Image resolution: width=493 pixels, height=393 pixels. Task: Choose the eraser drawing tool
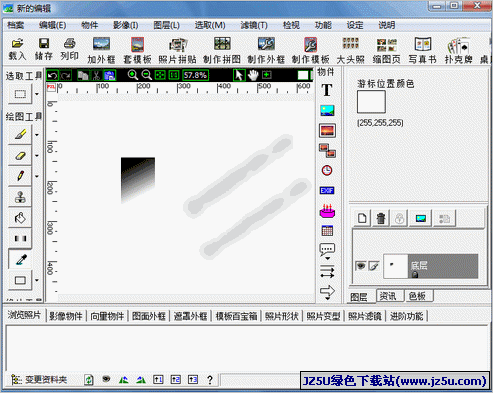20,155
